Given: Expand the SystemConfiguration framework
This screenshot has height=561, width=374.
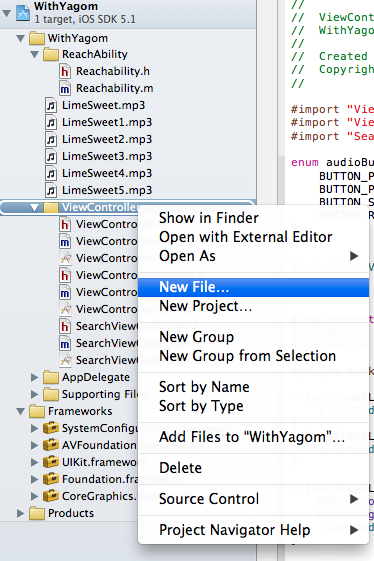Looking at the screenshot, I should 34,428.
